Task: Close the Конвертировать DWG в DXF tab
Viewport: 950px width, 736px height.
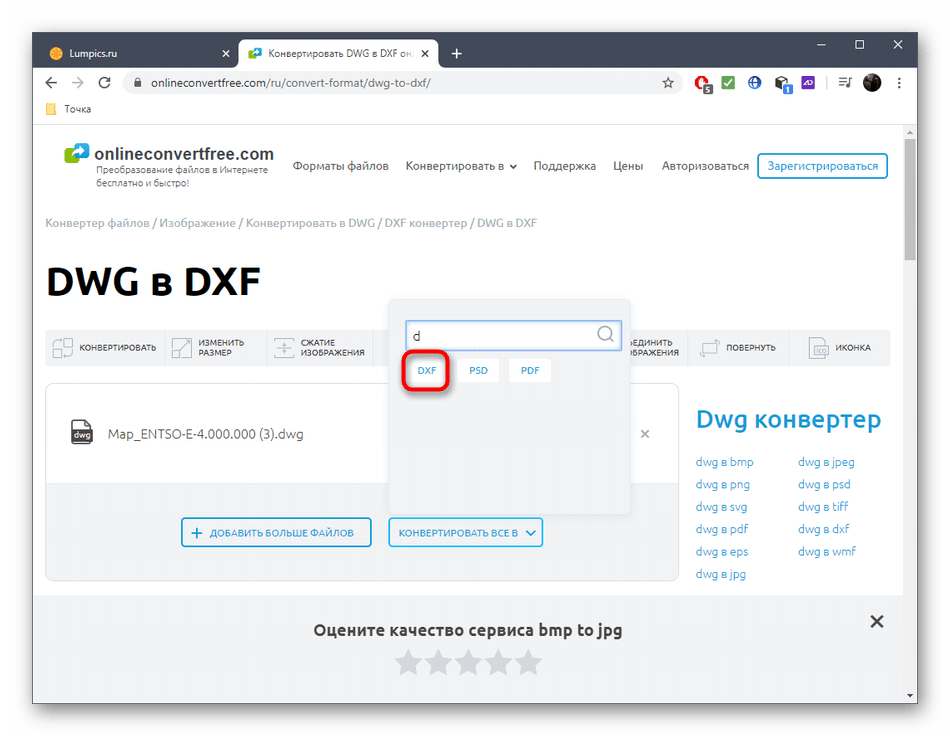Action: coord(425,53)
